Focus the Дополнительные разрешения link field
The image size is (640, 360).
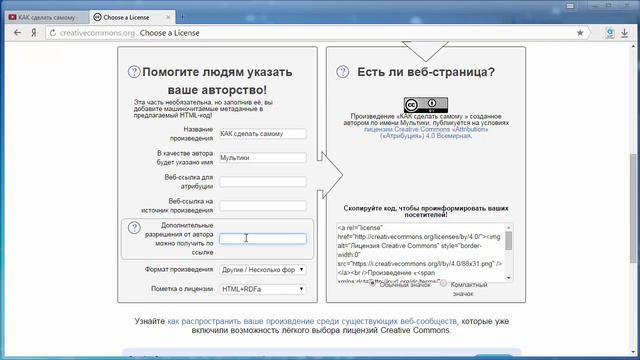point(262,239)
